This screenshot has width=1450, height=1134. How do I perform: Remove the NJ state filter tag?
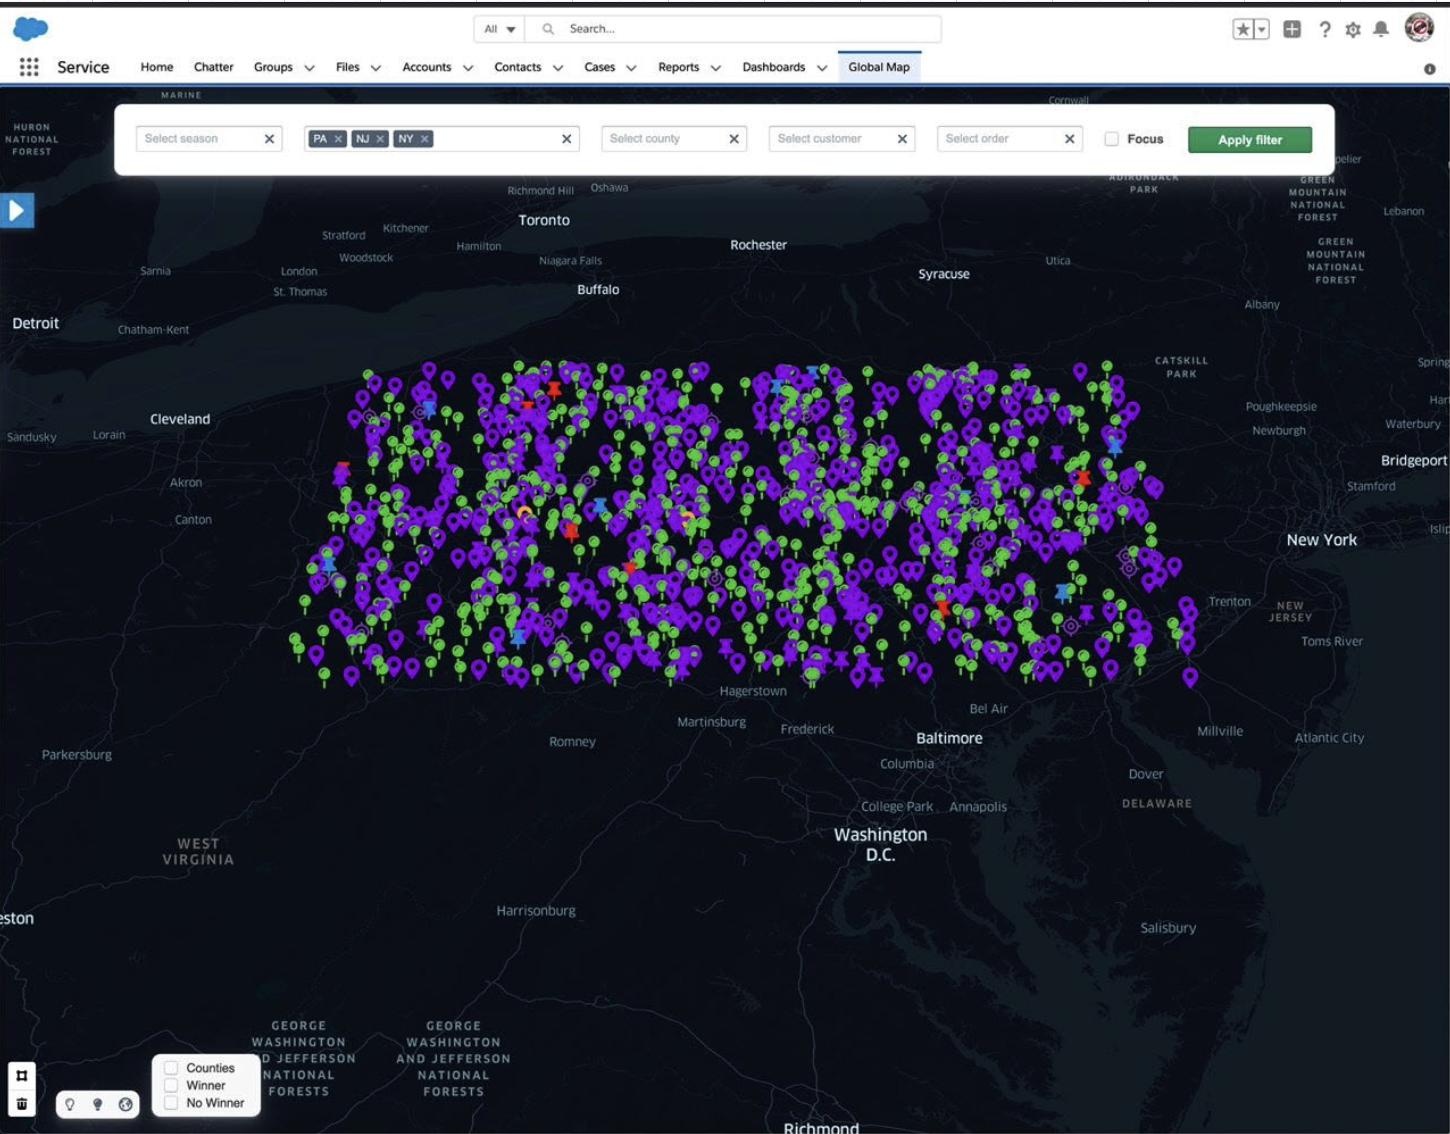(380, 139)
